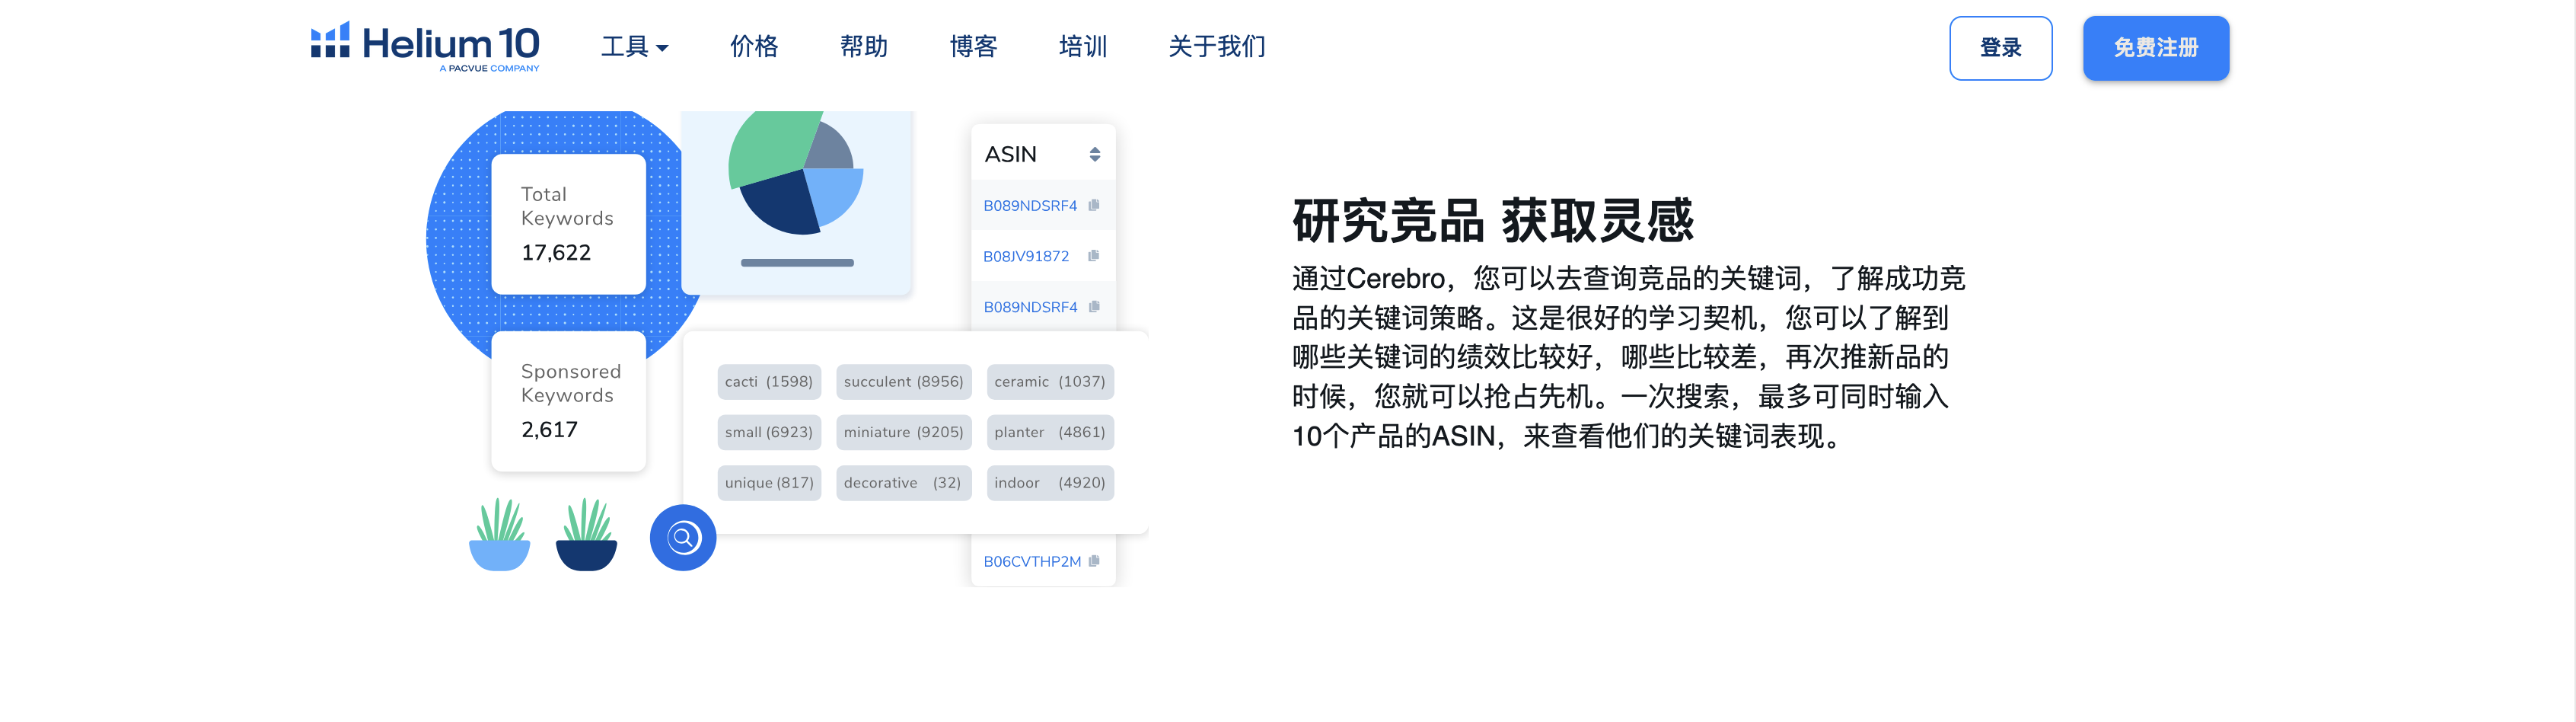The image size is (2576, 722).
Task: Select the succulent (8956) keyword tag
Action: [x=903, y=382]
